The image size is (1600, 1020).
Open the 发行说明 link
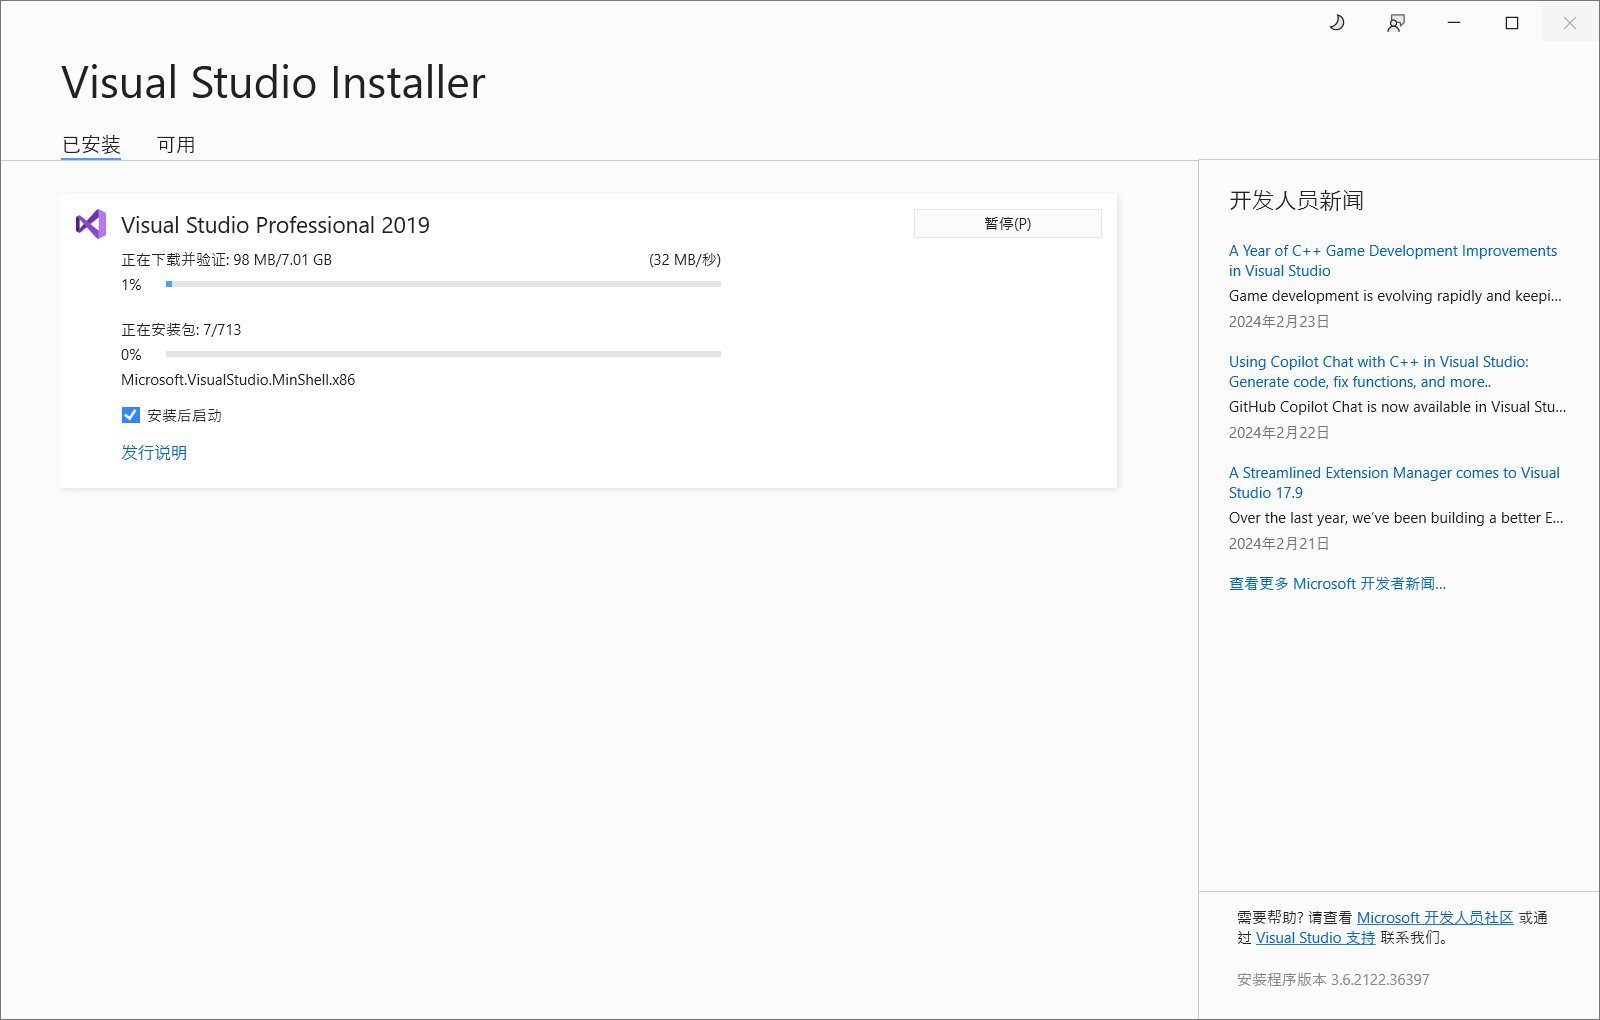click(x=153, y=452)
